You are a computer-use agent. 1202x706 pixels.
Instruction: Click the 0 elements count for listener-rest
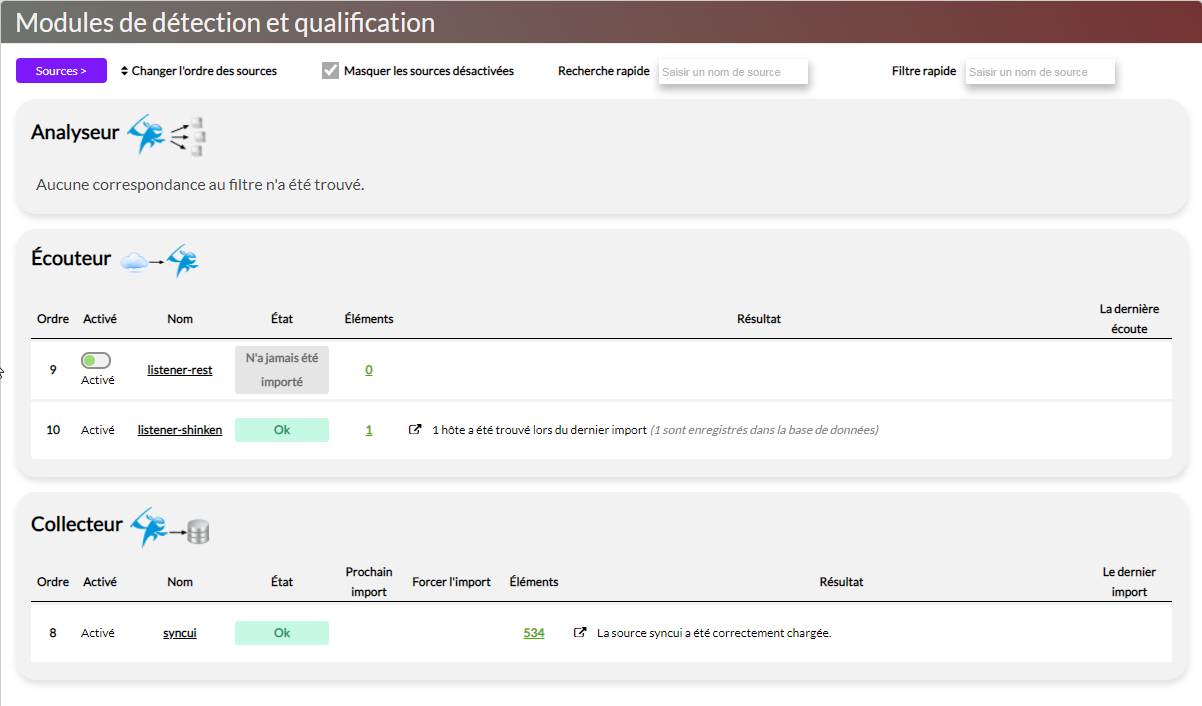(x=369, y=370)
